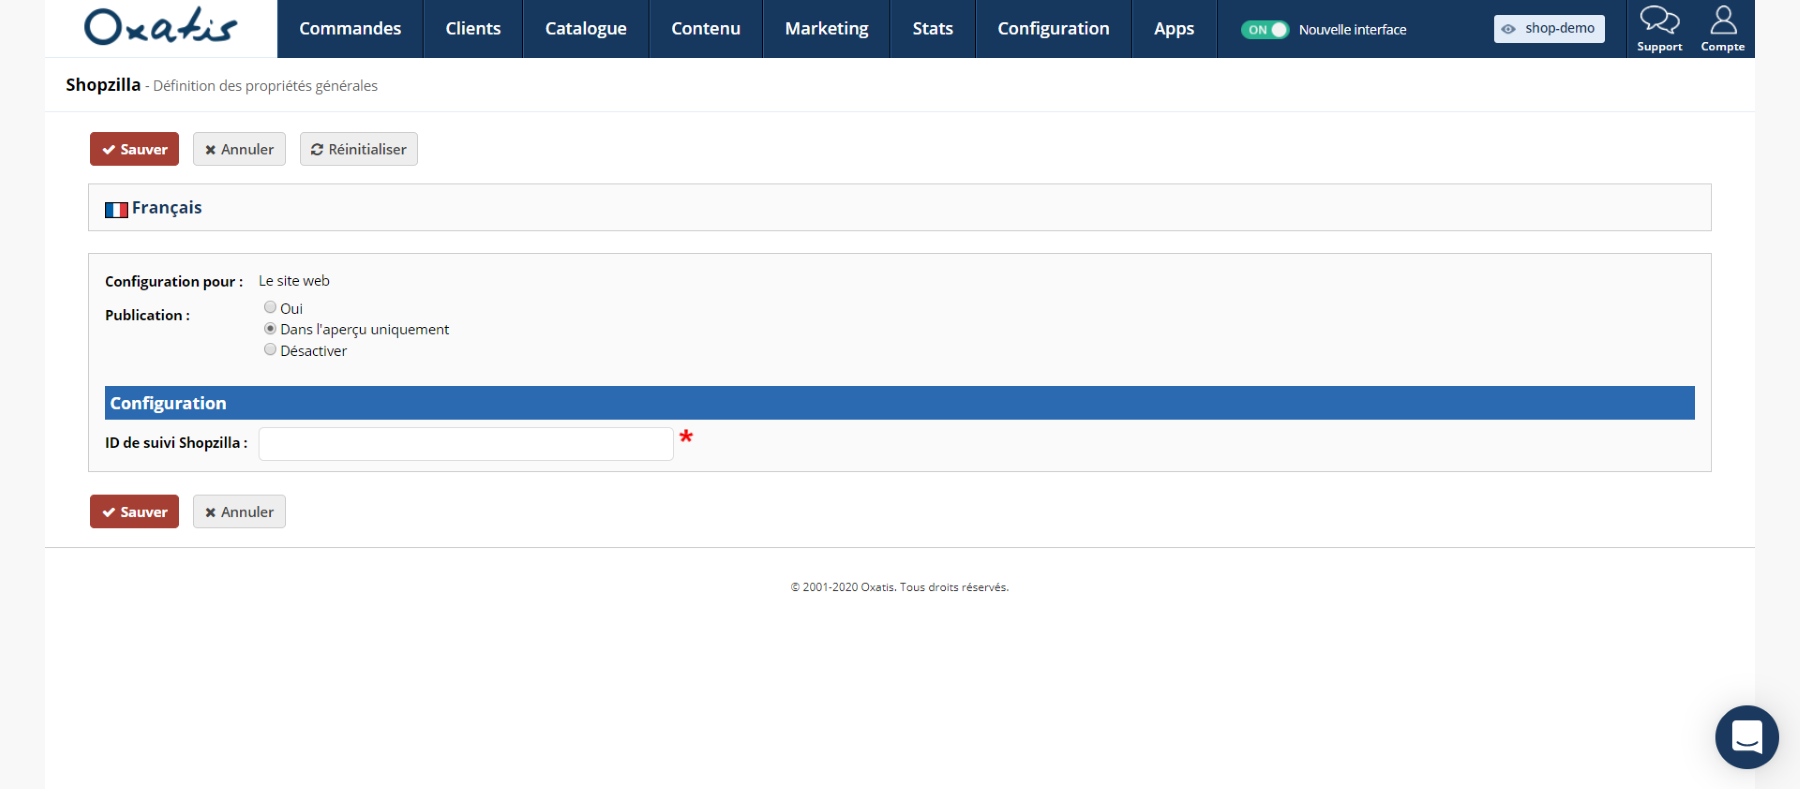This screenshot has width=1800, height=789.
Task: Expand the Marketing menu
Action: click(826, 29)
